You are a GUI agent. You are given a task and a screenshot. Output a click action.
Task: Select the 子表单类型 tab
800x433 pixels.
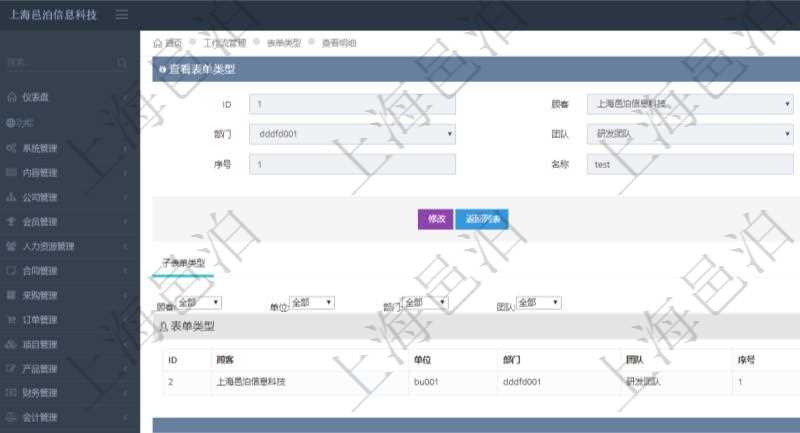183,263
